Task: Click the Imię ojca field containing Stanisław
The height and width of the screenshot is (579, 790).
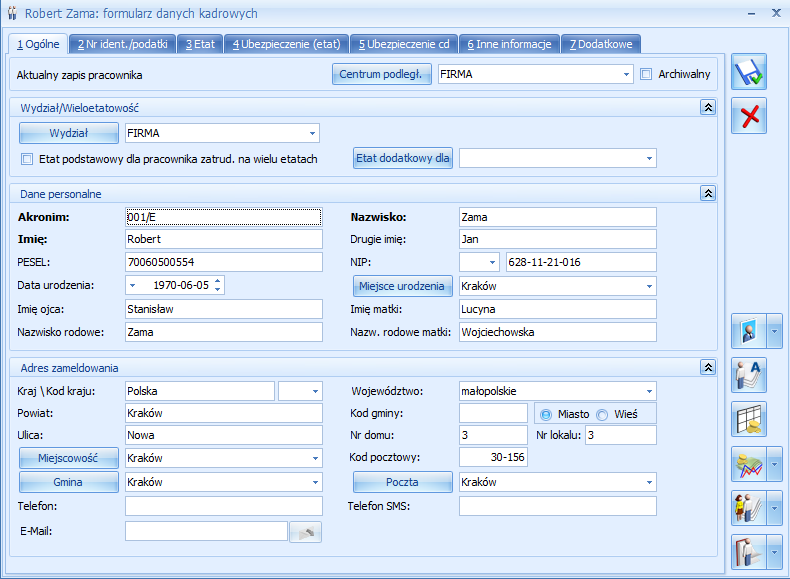Action: click(223, 309)
